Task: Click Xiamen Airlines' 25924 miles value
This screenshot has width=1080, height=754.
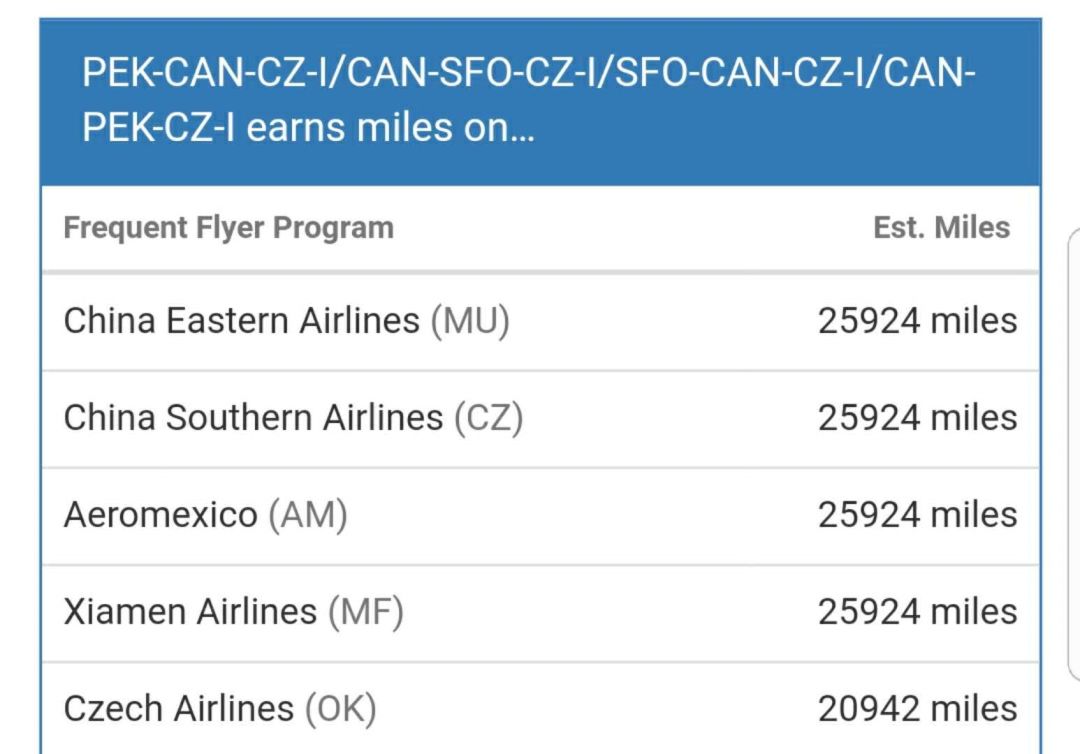Action: click(917, 611)
